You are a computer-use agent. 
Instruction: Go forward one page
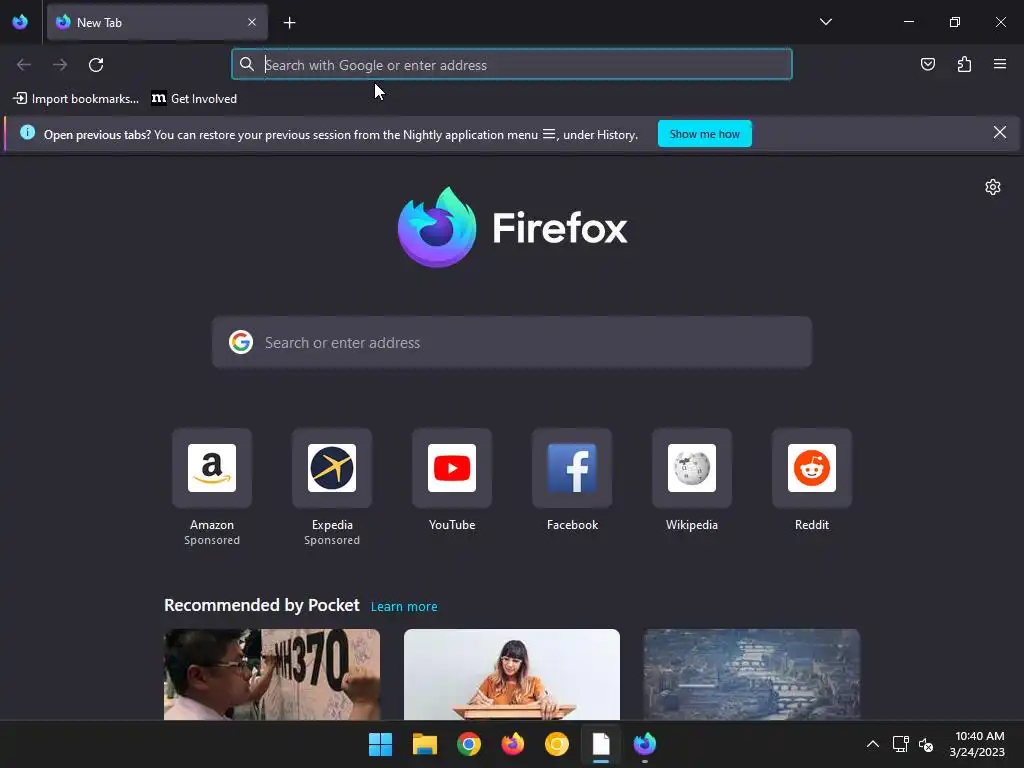[60, 65]
